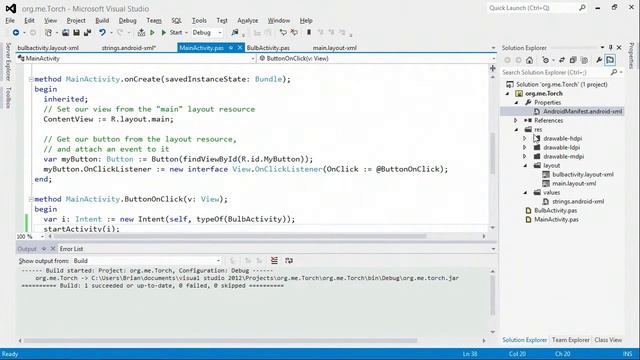Image resolution: width=640 pixels, height=360 pixels.
Task: Switch to the Error List tab
Action: point(71,249)
